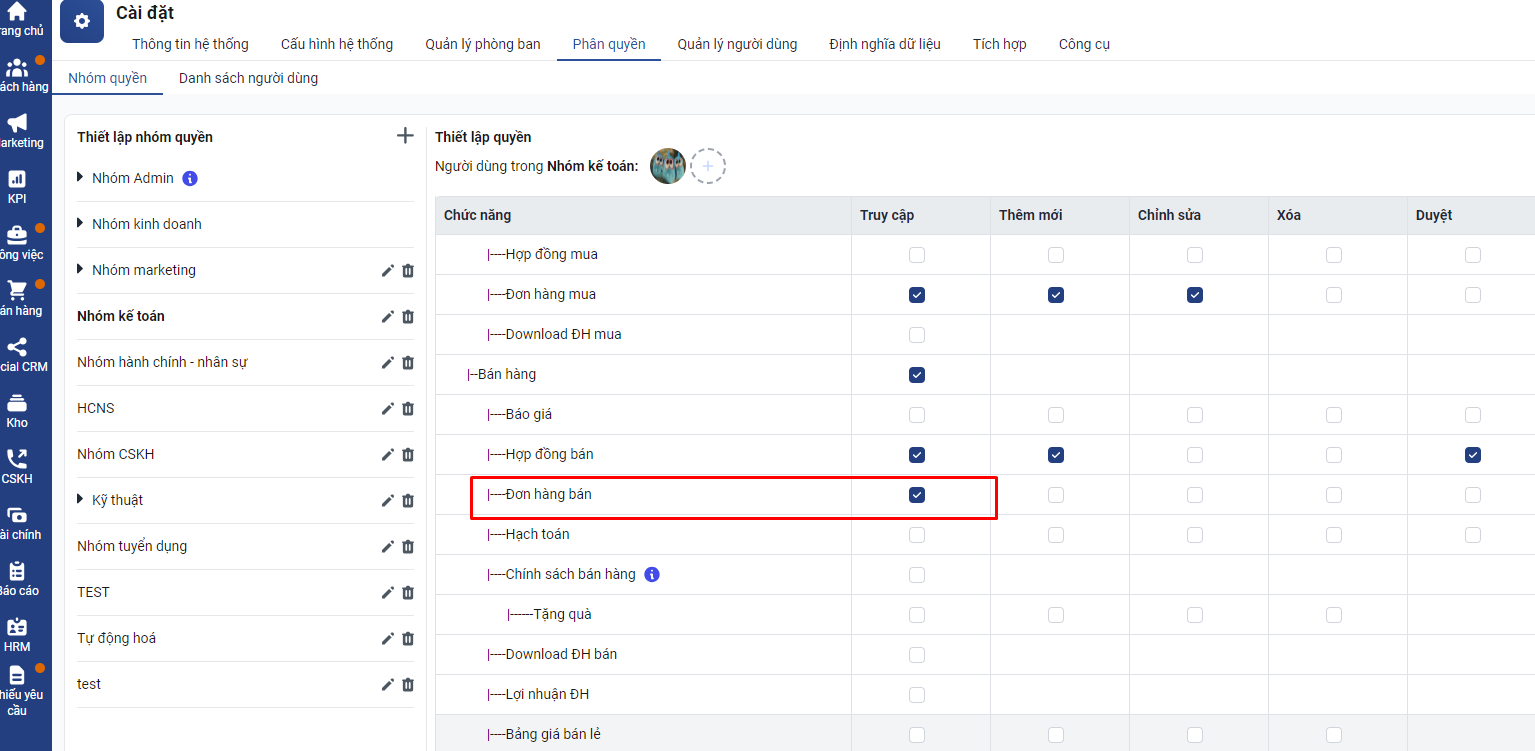Click the settings gear icon in header
Viewport: 1535px width, 751px height.
click(82, 22)
